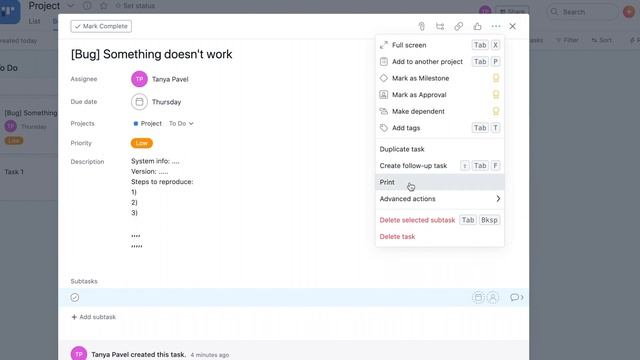
Task: Click the subtask branch icon in task header
Action: (x=440, y=27)
